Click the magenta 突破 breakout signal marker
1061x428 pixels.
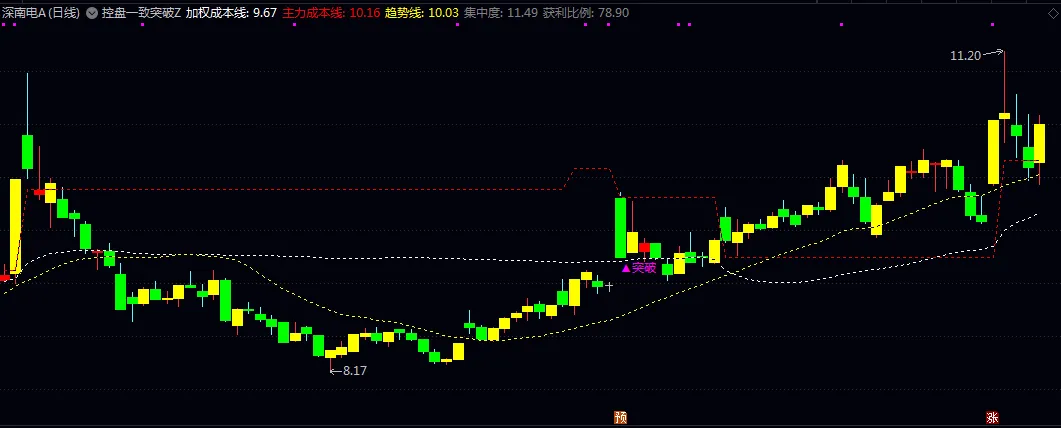pos(639,268)
